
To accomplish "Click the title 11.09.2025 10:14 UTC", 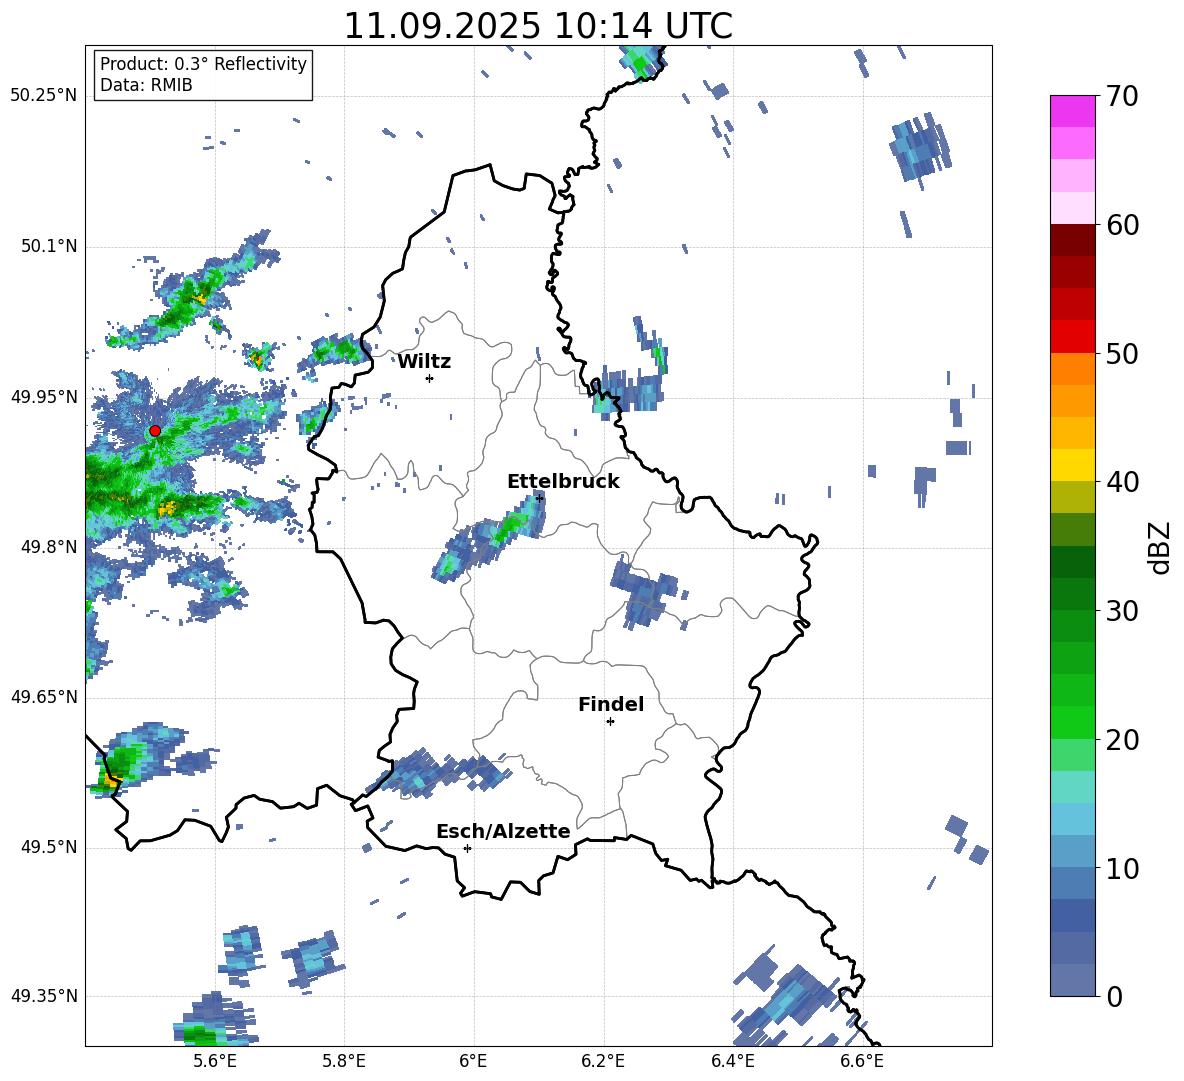I will (x=538, y=26).
